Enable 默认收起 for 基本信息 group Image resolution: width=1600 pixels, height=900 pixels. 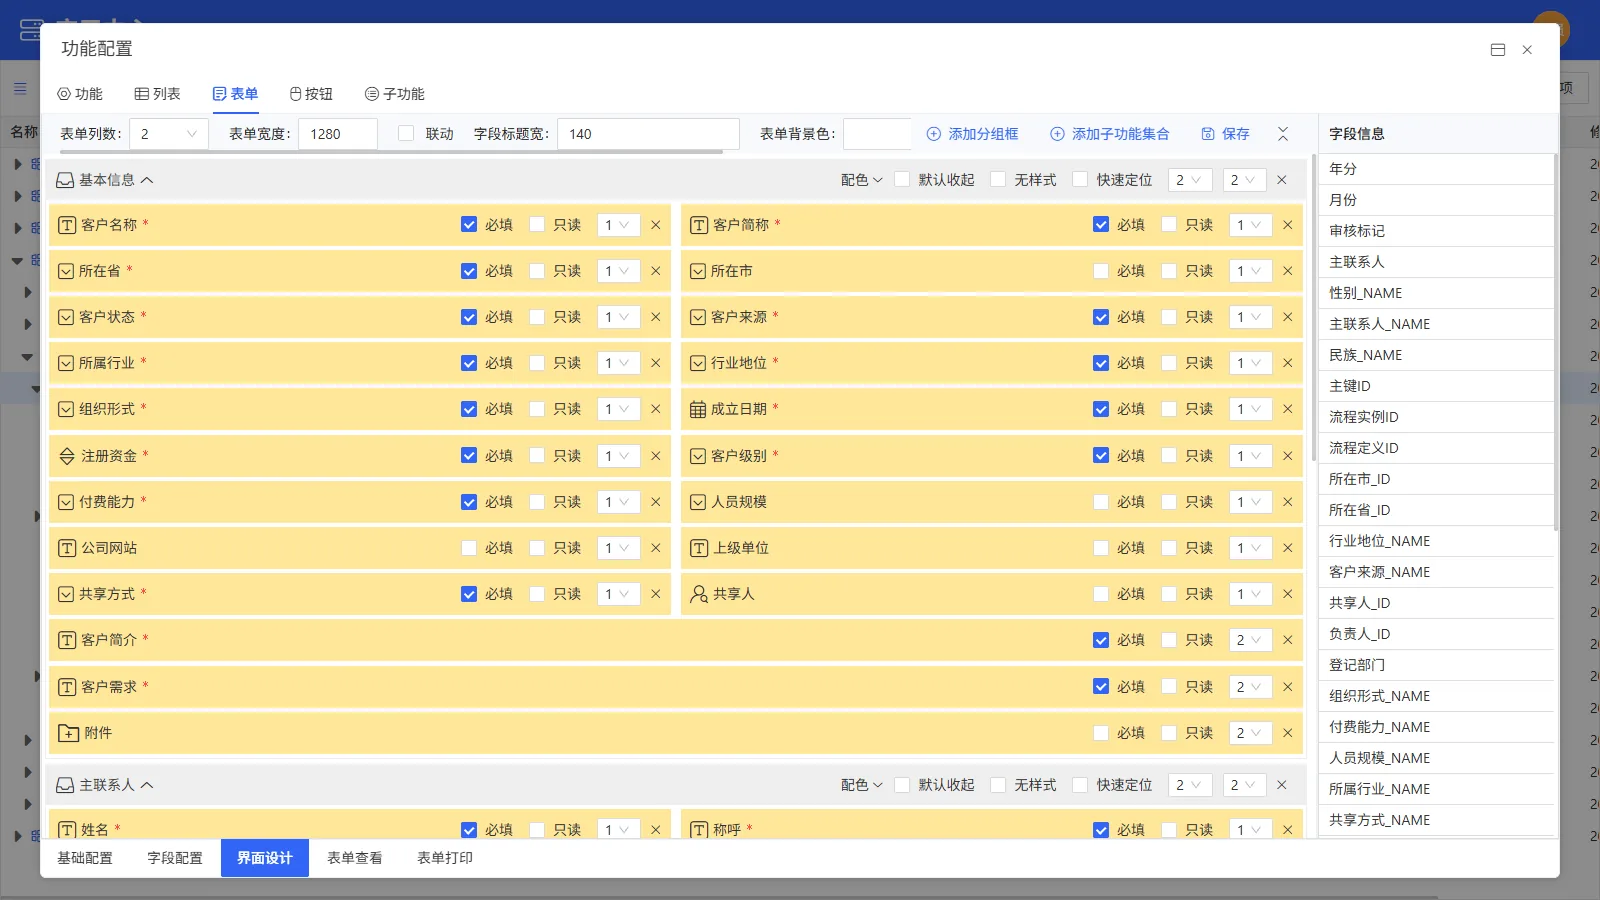[902, 180]
